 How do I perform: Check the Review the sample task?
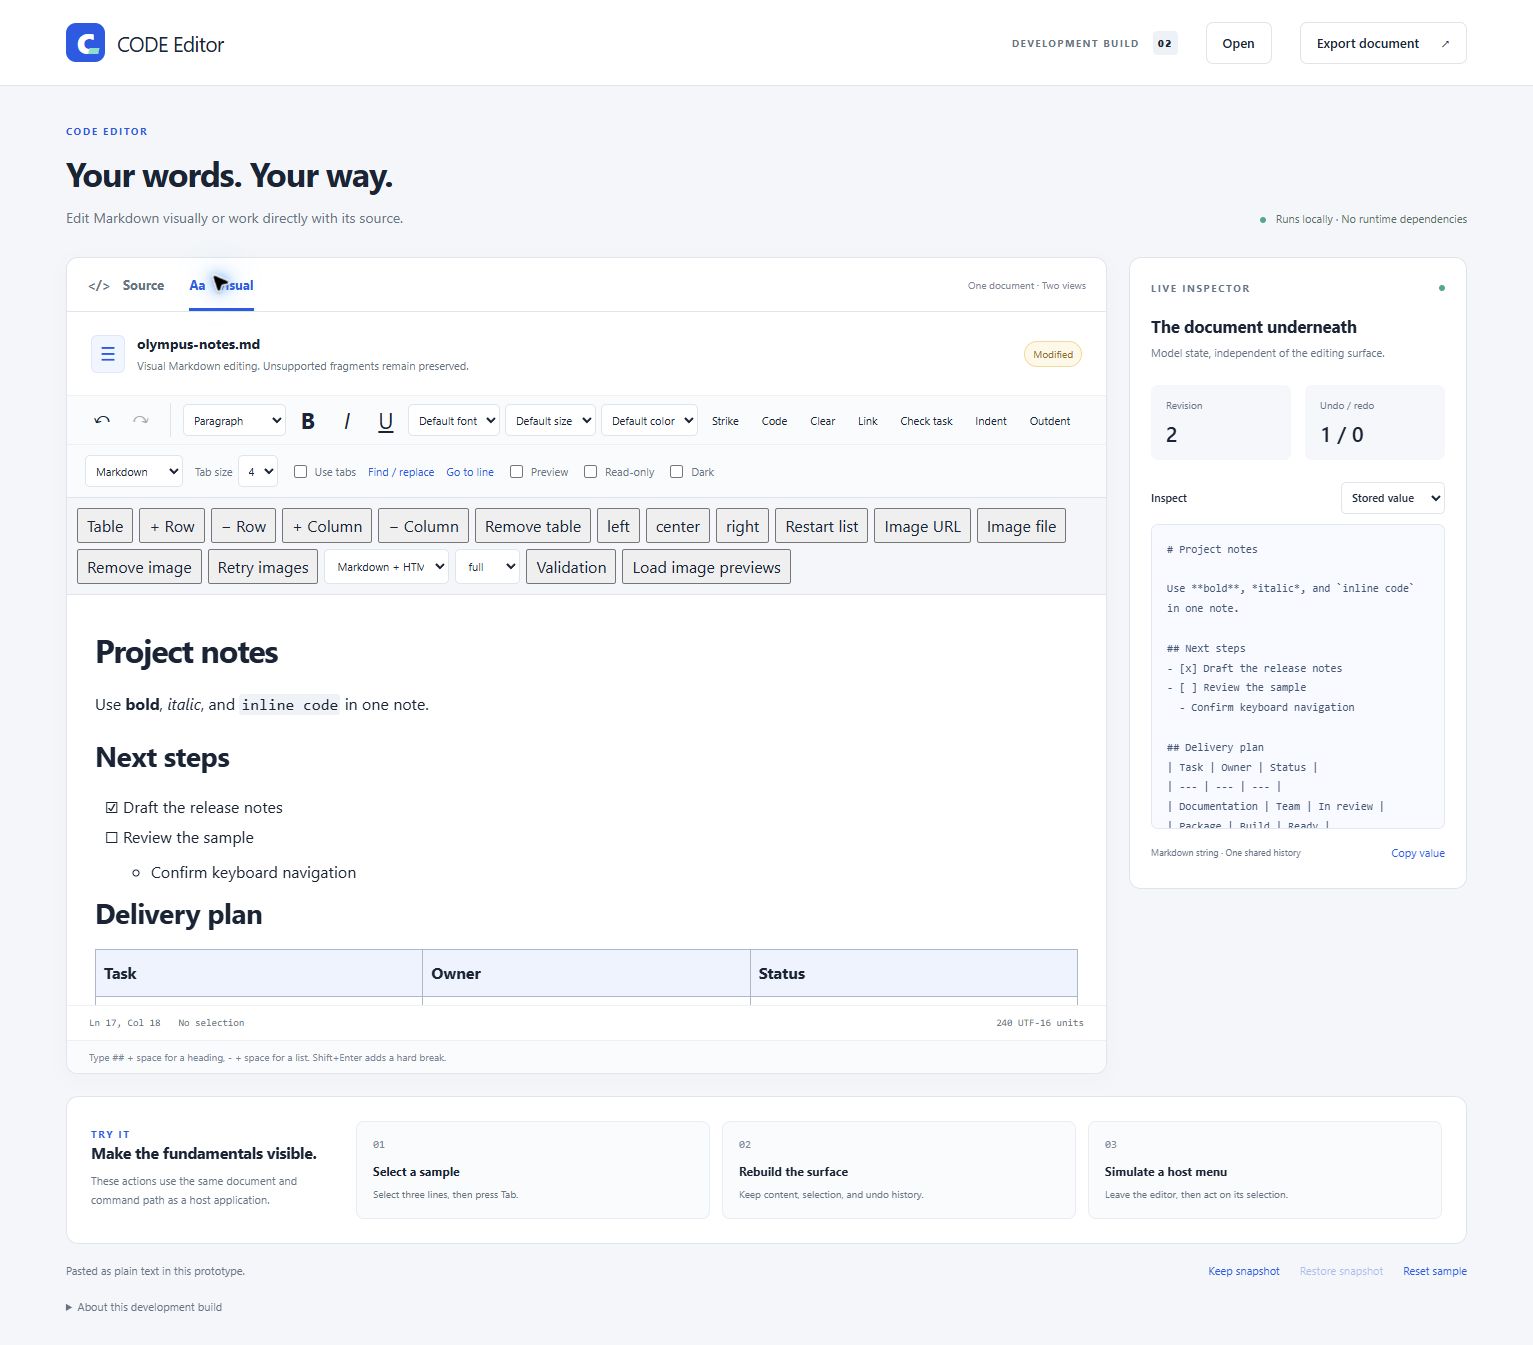pos(112,838)
